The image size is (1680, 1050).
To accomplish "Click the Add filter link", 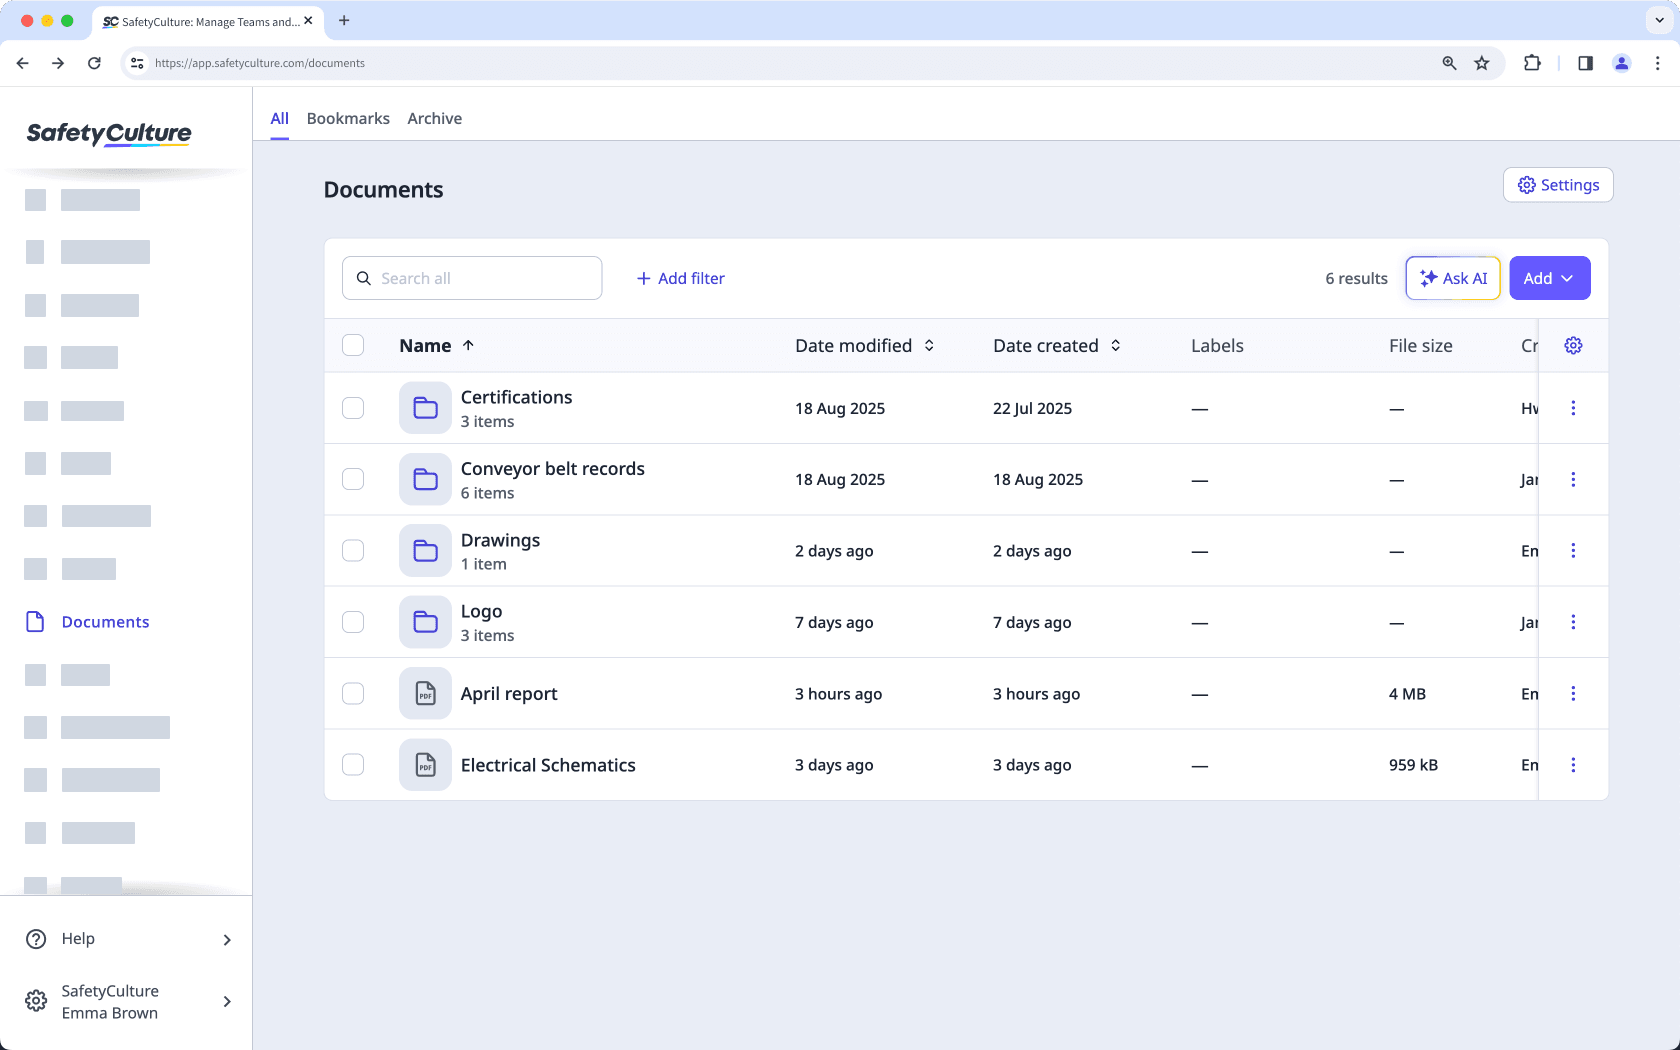I will [681, 278].
